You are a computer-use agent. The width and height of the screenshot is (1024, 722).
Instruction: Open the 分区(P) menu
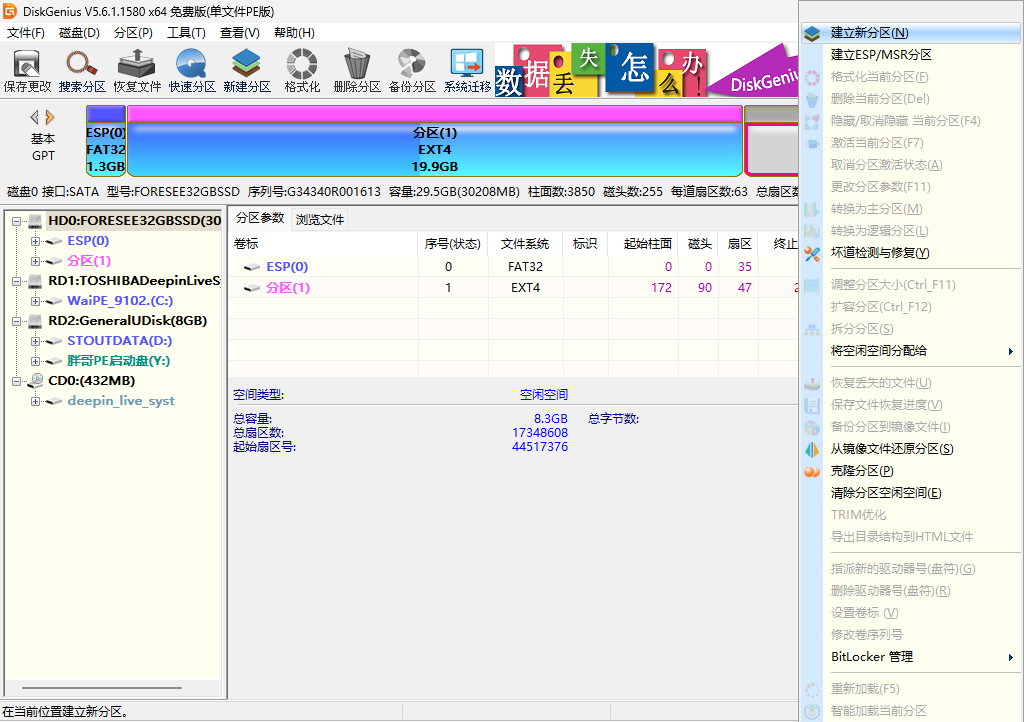(133, 33)
